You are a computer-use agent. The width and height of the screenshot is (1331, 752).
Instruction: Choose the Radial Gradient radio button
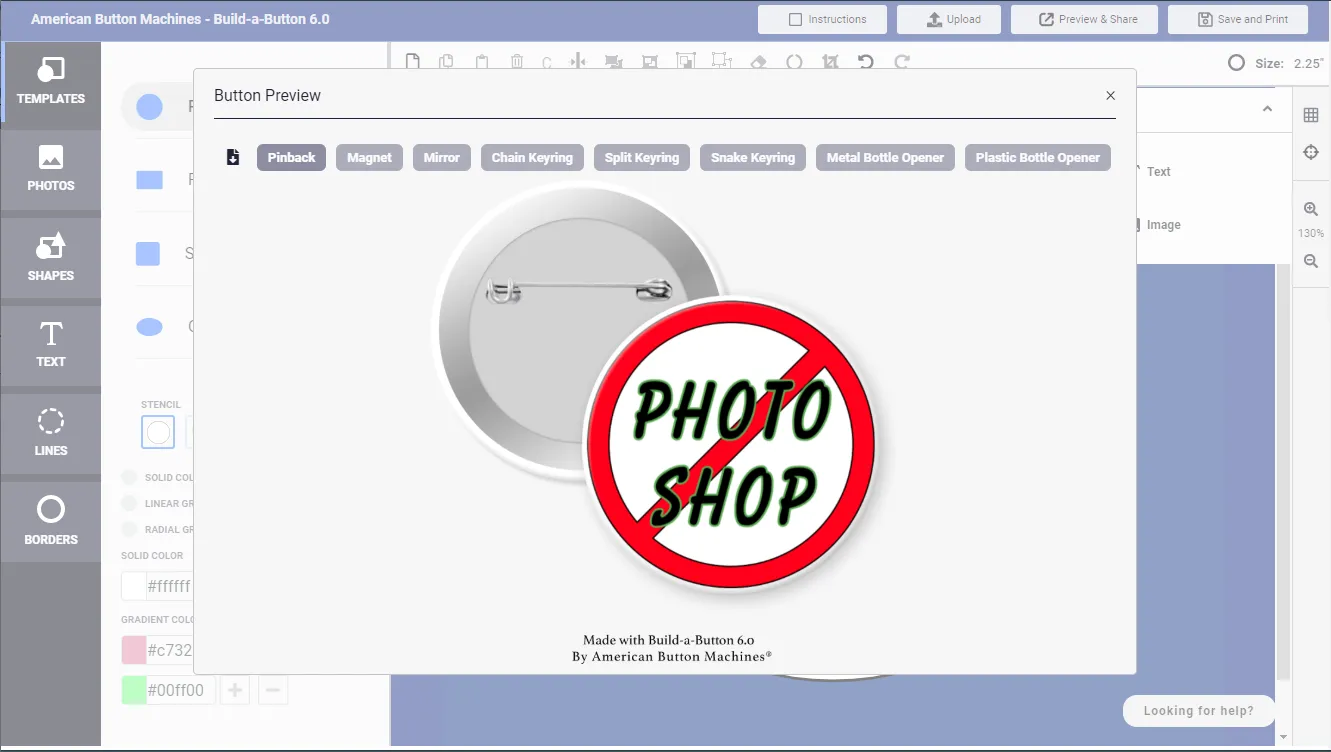[129, 529]
